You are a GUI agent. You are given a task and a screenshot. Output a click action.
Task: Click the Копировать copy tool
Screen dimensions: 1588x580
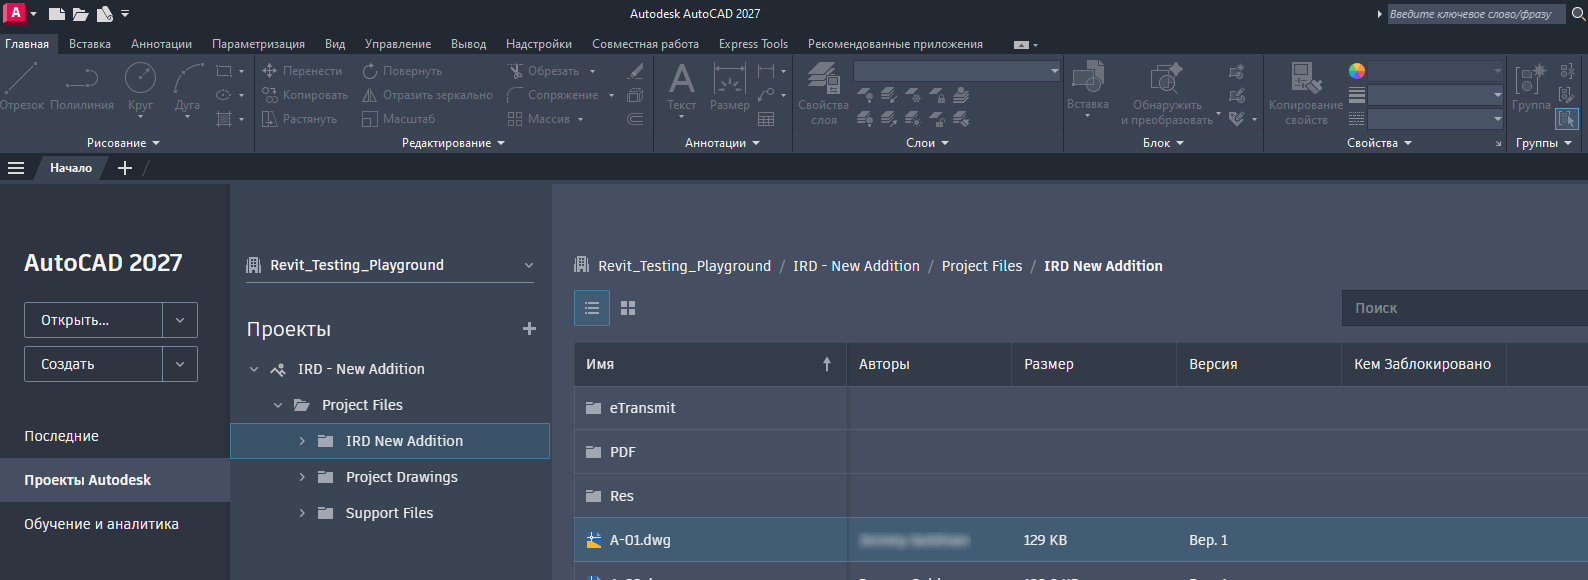305,95
